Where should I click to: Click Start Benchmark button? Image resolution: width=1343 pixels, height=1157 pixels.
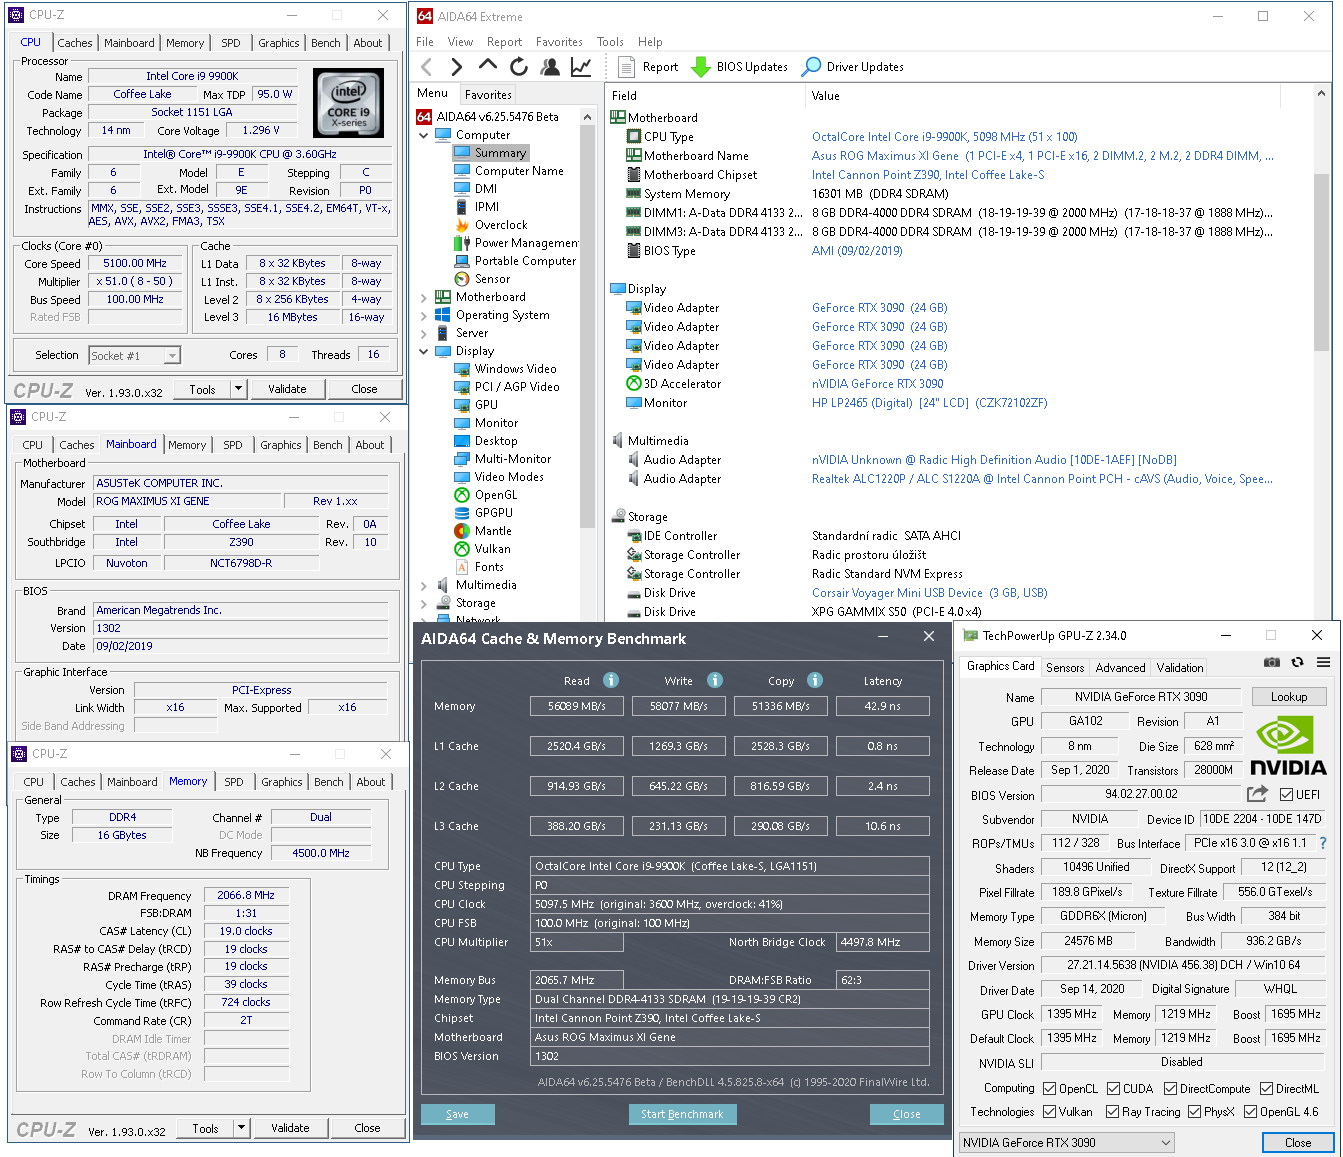tap(682, 1114)
